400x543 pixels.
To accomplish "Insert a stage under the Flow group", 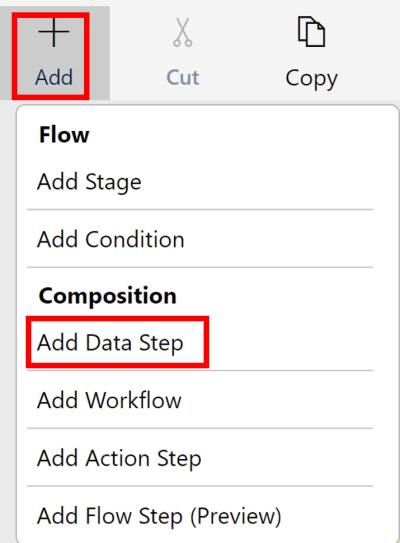I will pyautogui.click(x=89, y=182).
